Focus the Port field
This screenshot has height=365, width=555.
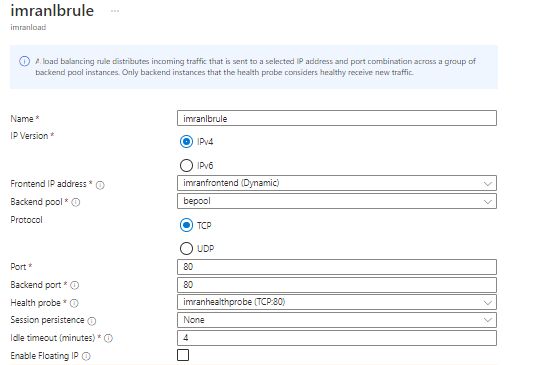(337, 267)
